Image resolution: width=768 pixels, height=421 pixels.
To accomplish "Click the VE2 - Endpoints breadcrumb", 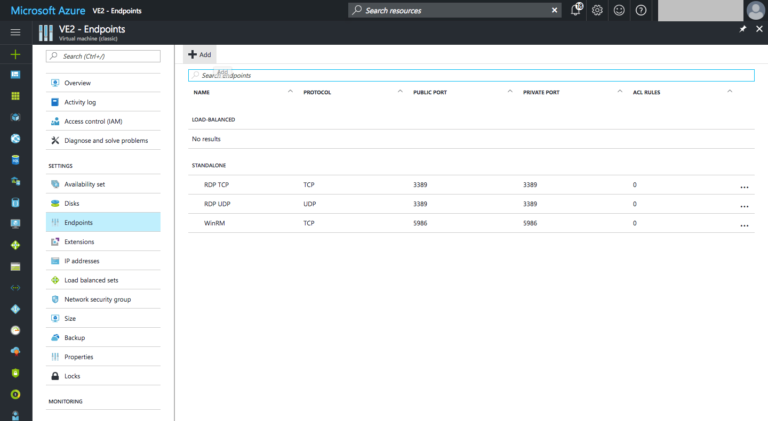I will click(117, 11).
